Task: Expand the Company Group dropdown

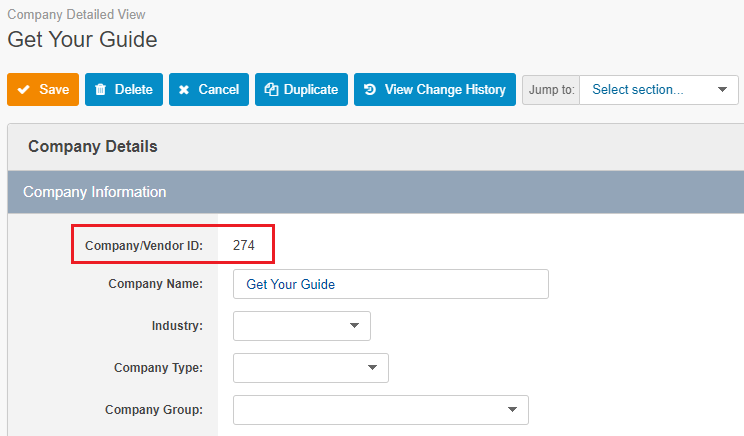Action: (381, 410)
